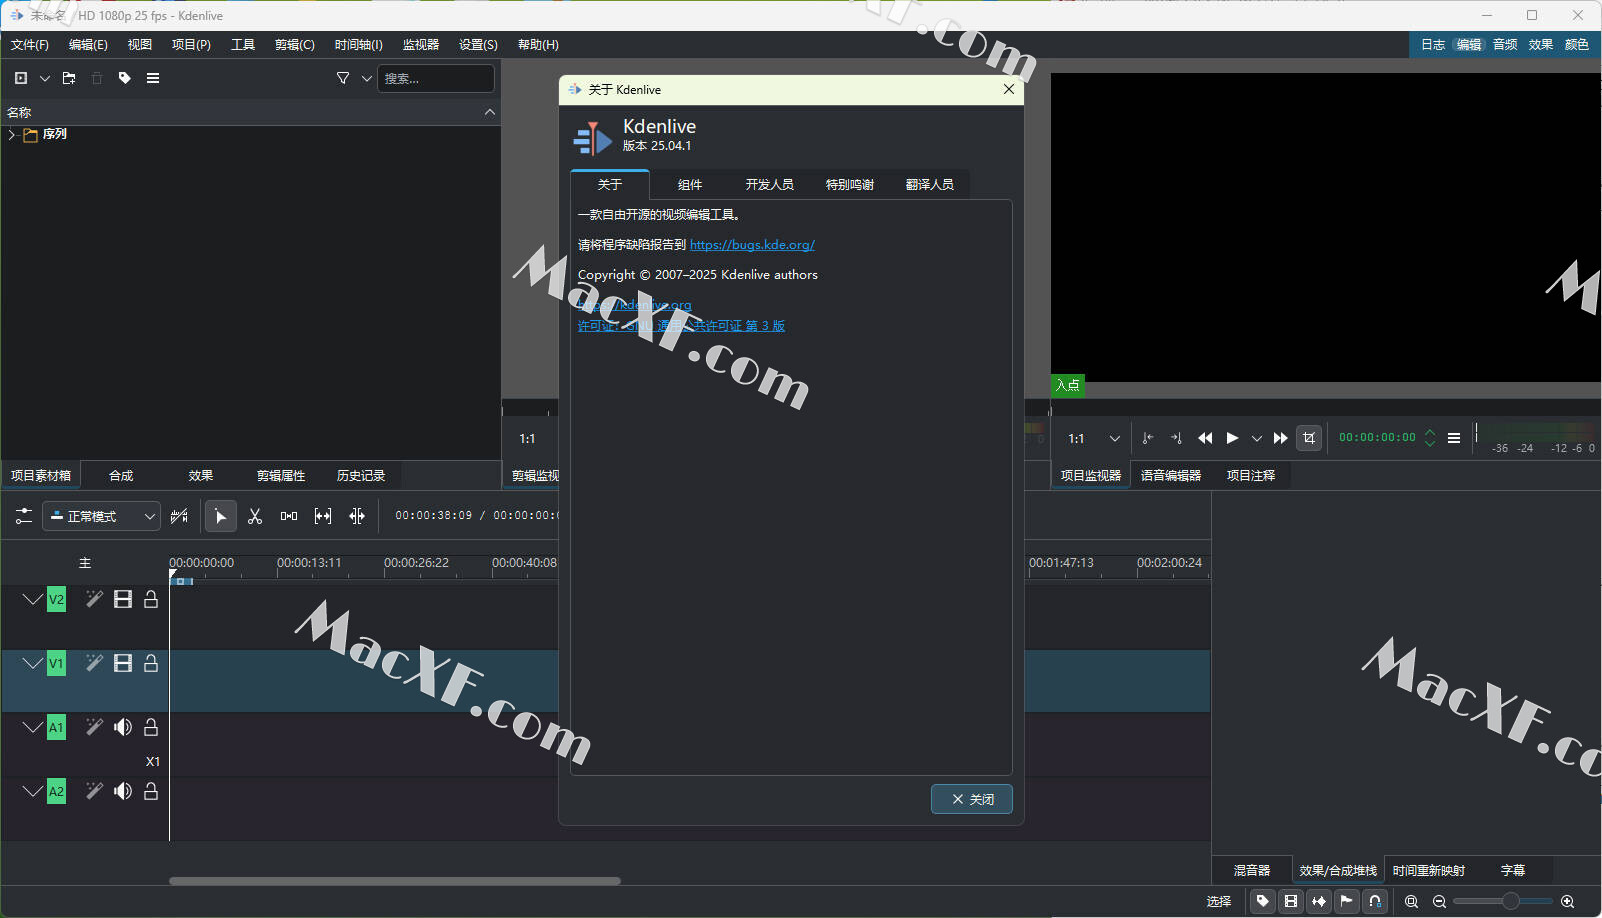This screenshot has width=1602, height=918.
Task: Open the bugs.kde.org link
Action: [752, 245]
